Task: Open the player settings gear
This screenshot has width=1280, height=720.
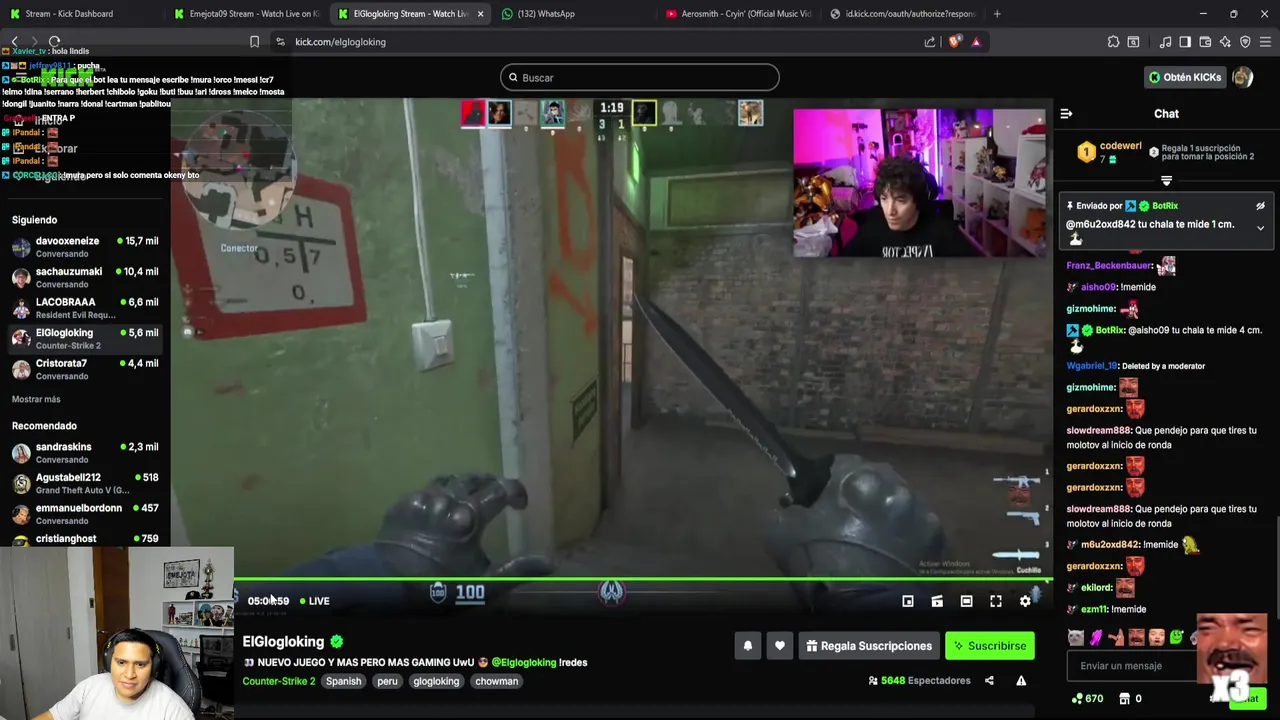Action: pyautogui.click(x=1025, y=601)
